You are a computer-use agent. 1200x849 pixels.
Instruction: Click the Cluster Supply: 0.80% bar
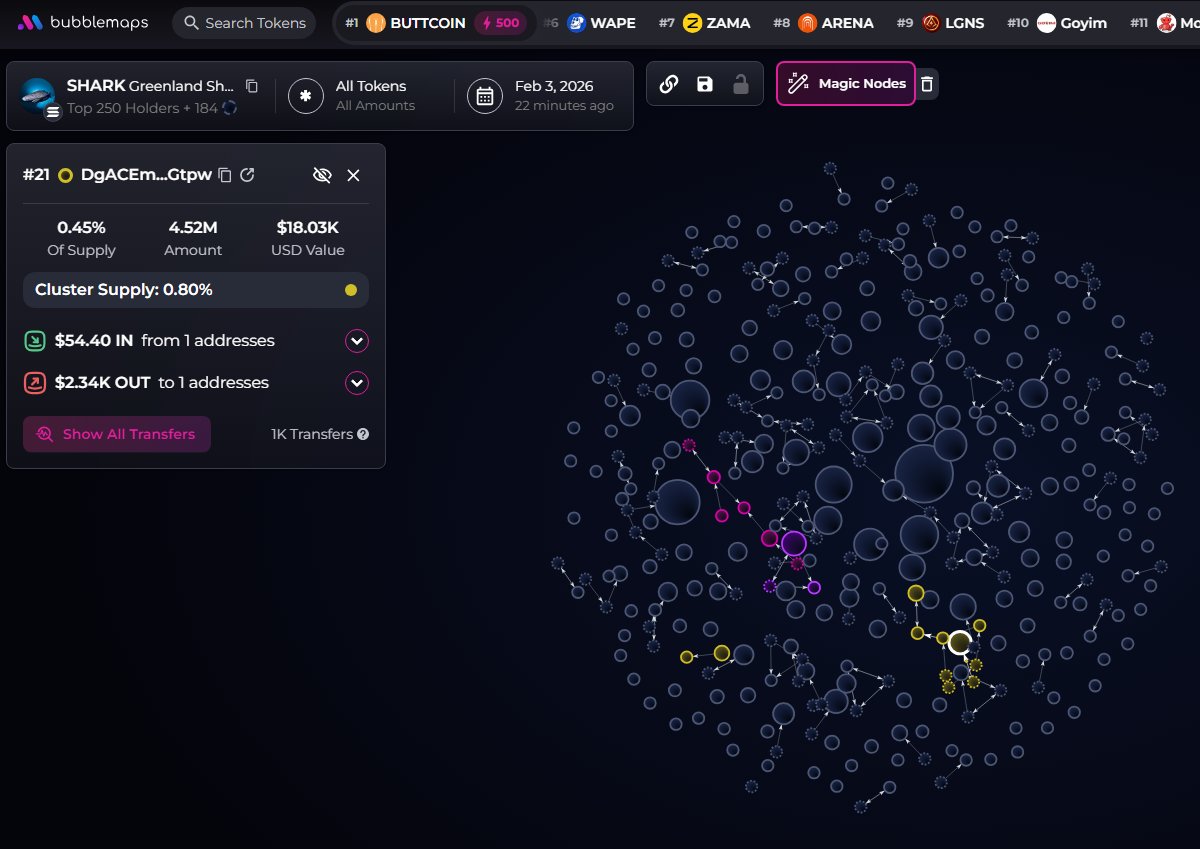pos(196,290)
